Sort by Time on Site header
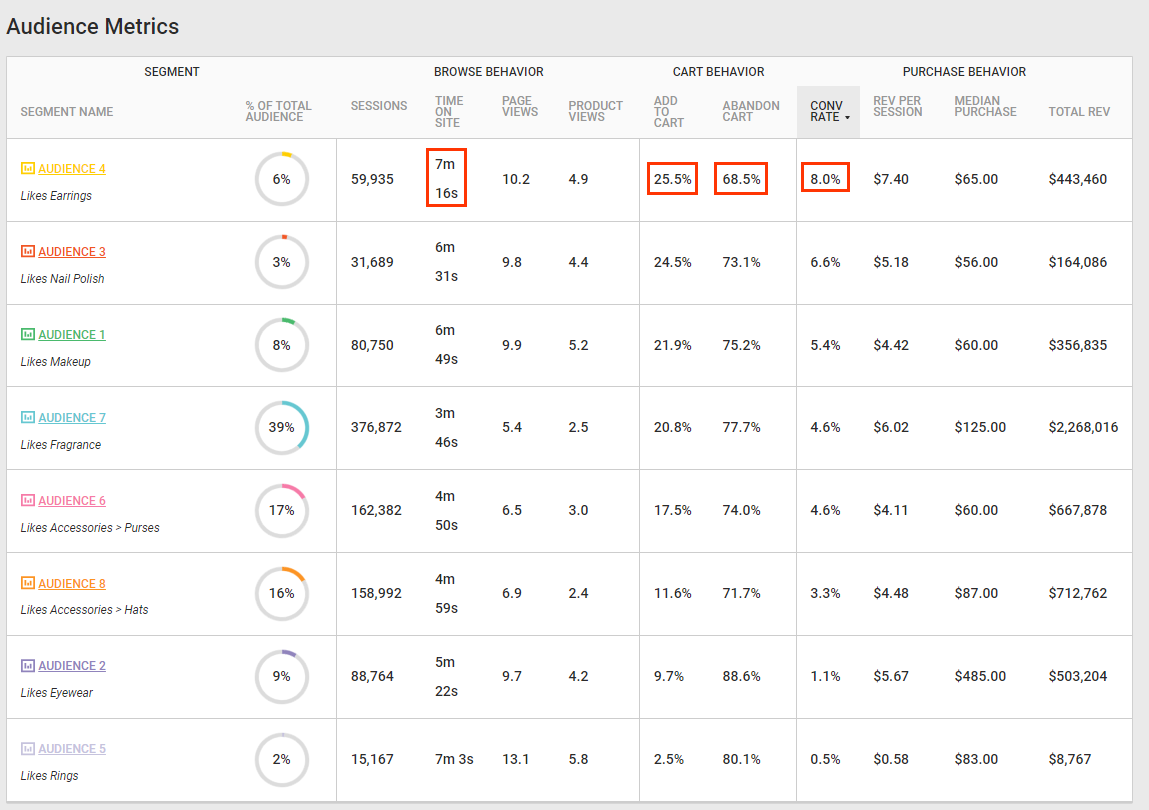The width and height of the screenshot is (1149, 810). (448, 111)
